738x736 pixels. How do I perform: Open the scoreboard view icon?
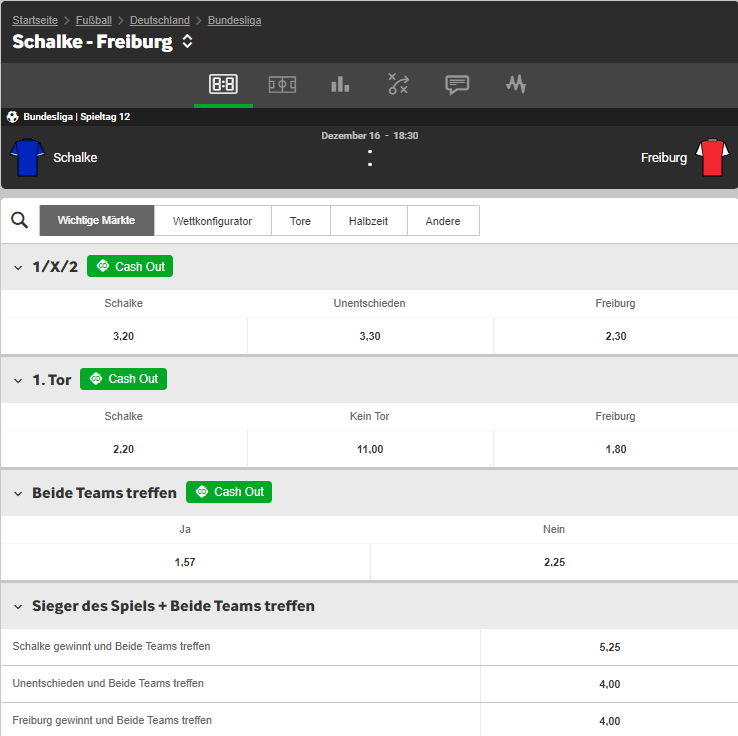click(223, 84)
